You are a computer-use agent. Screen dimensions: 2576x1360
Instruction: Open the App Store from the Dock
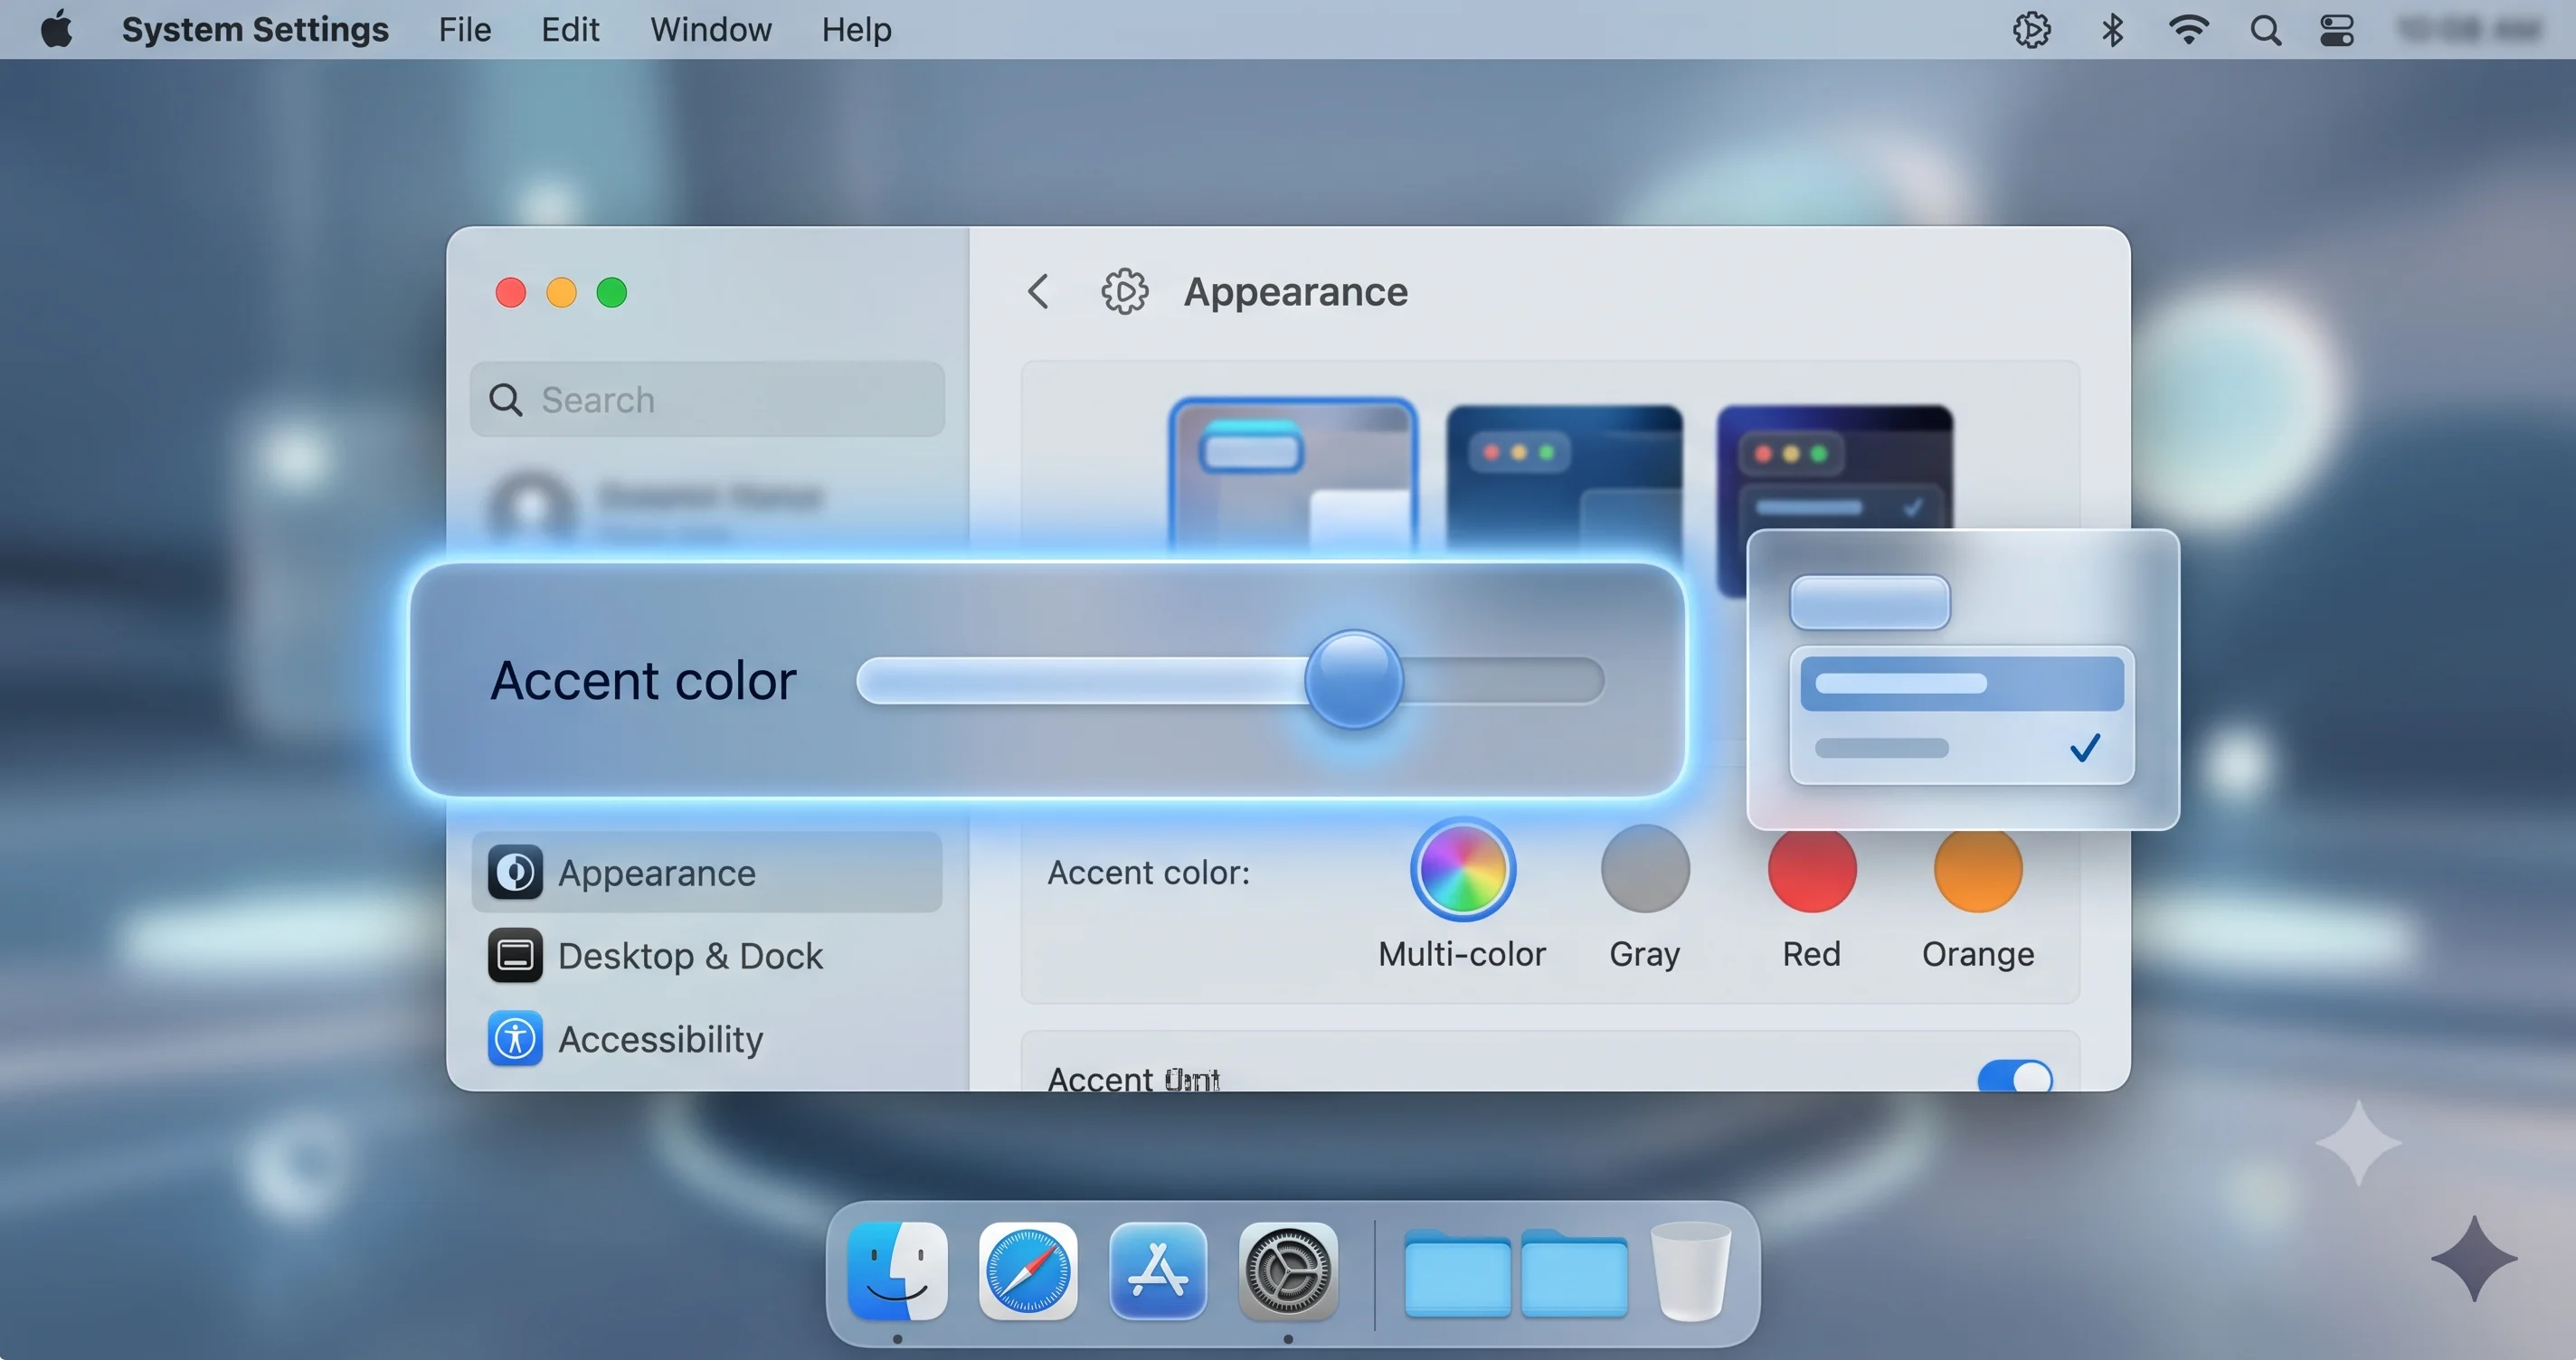coord(1158,1271)
